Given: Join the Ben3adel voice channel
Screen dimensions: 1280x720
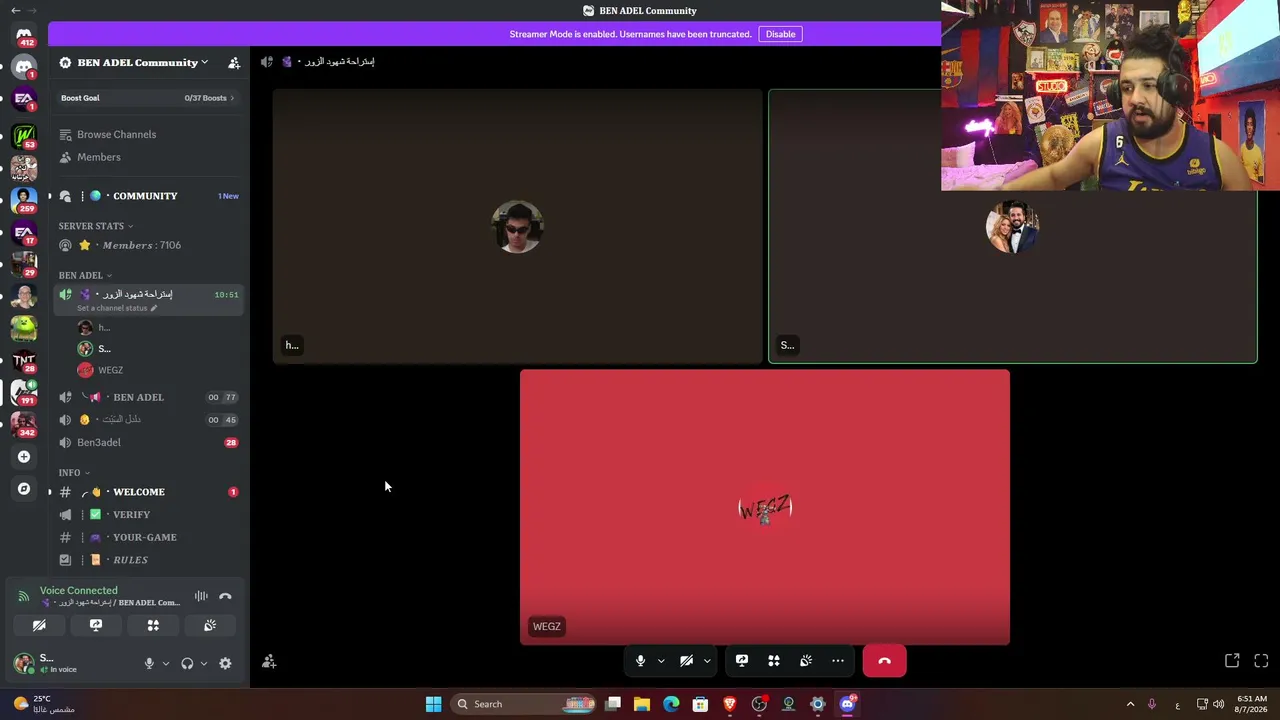Looking at the screenshot, I should point(148,442).
